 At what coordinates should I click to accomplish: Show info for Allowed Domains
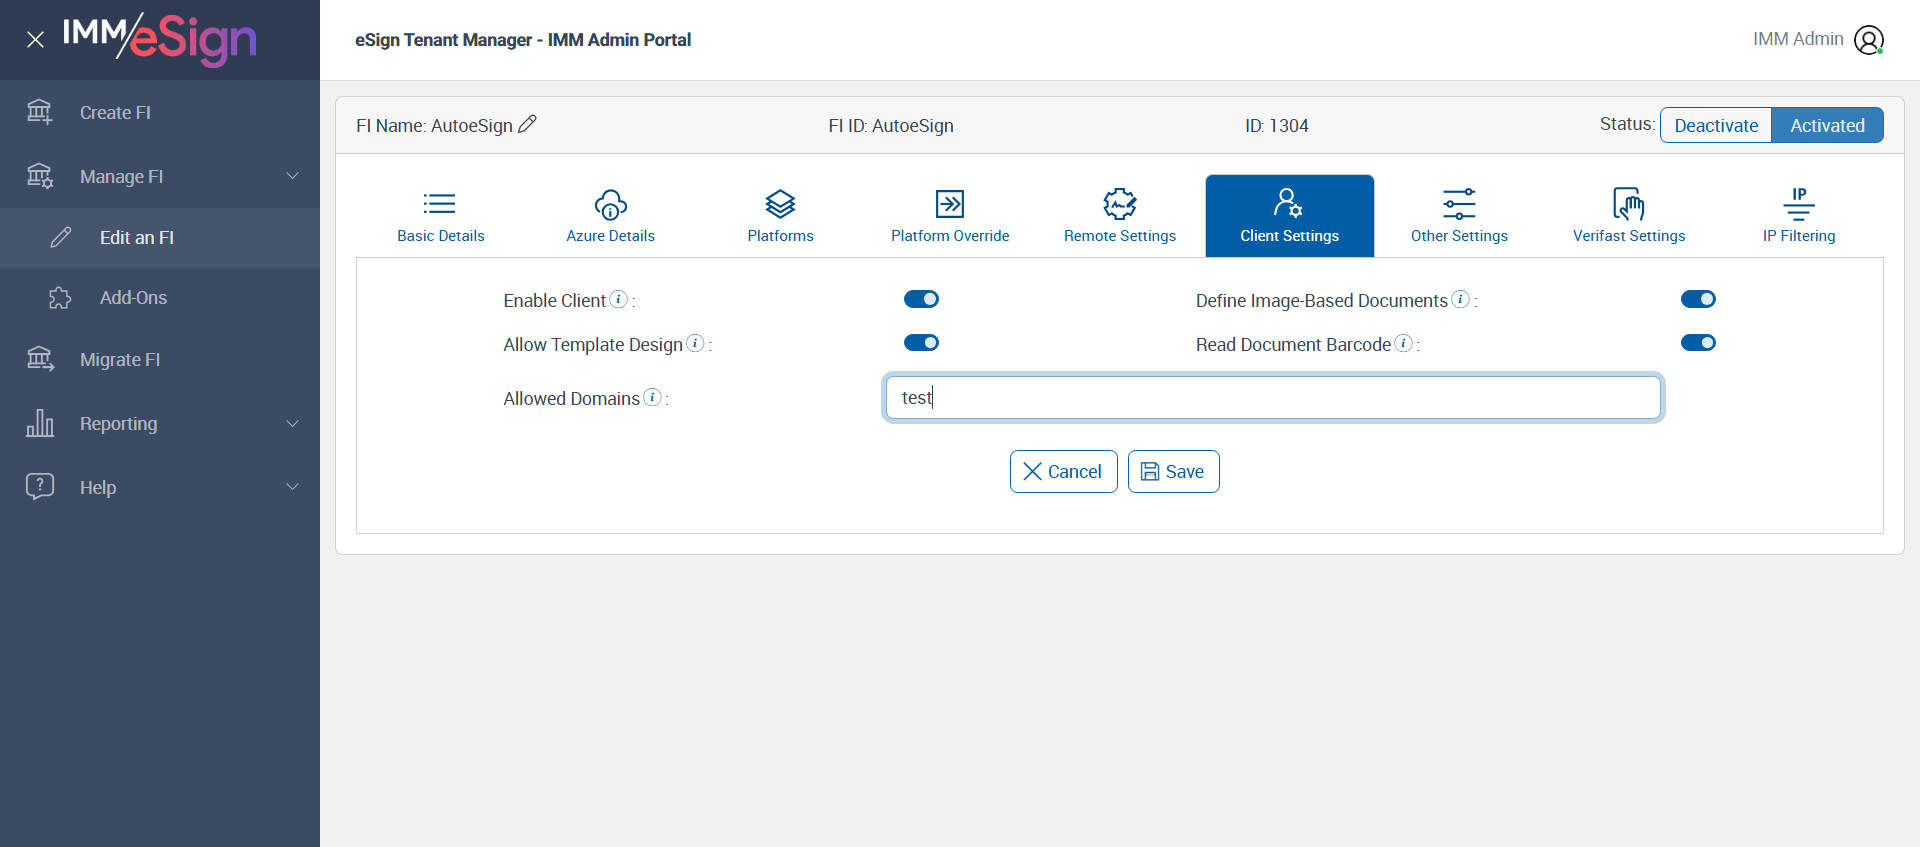[x=653, y=397]
